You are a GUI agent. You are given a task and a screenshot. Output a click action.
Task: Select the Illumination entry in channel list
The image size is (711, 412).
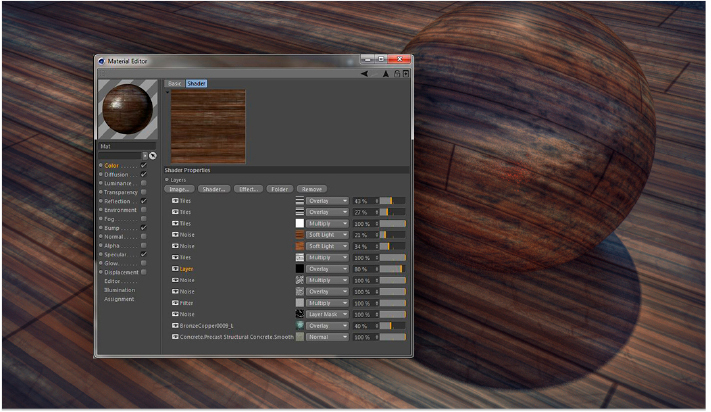[120, 290]
